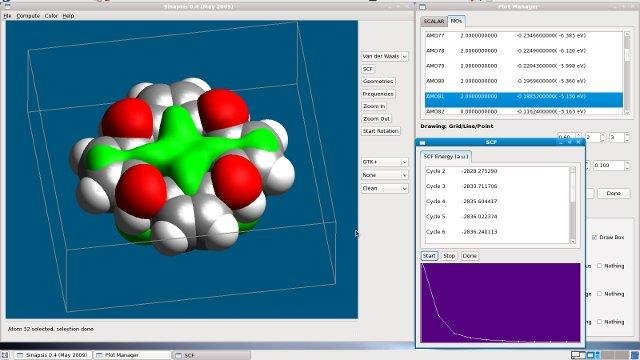This screenshot has width=640, height=360.
Task: Open the None dropdown
Action: coord(384,175)
